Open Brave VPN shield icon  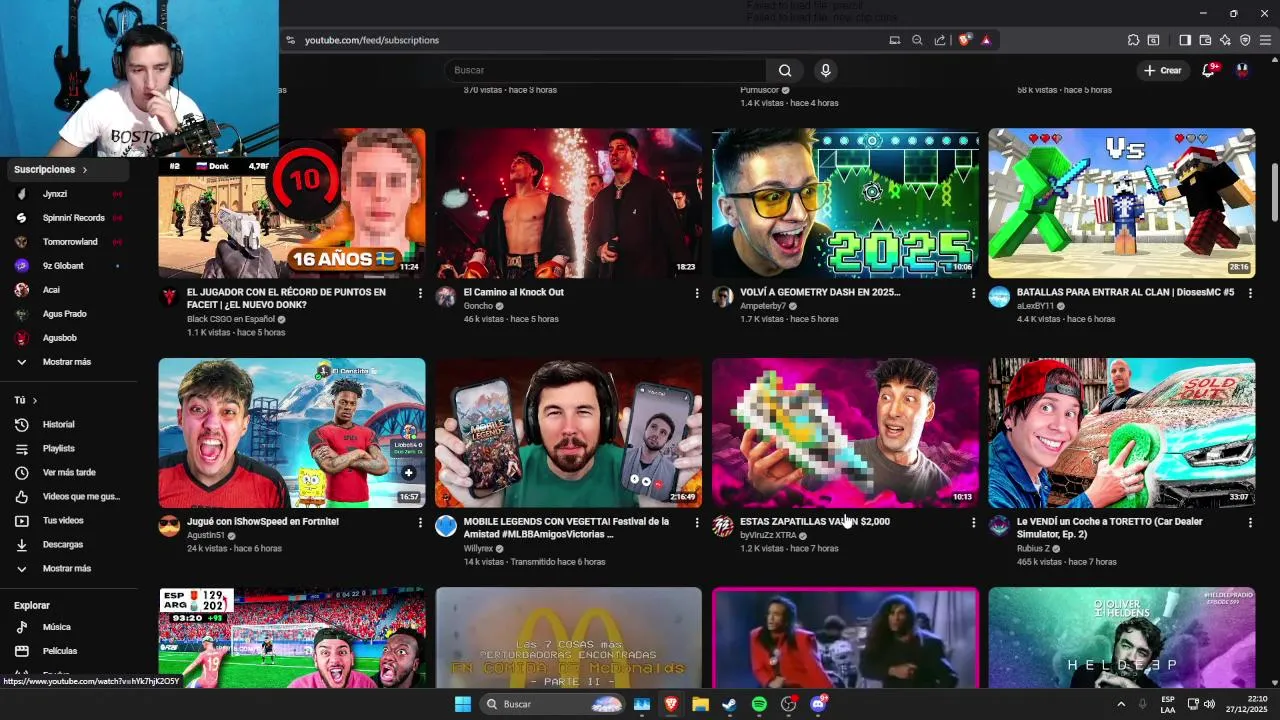(x=1245, y=40)
